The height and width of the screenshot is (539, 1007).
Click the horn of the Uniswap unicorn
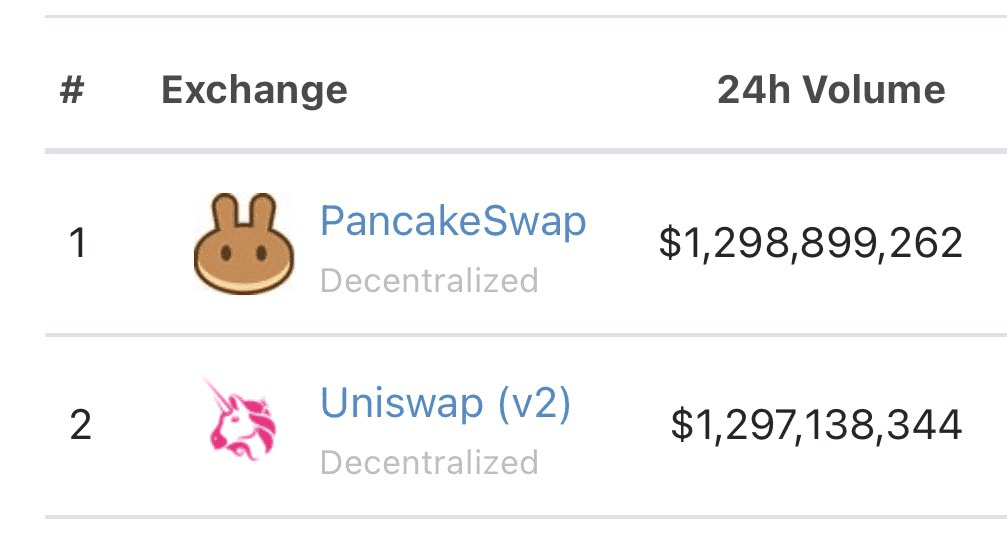click(x=218, y=393)
